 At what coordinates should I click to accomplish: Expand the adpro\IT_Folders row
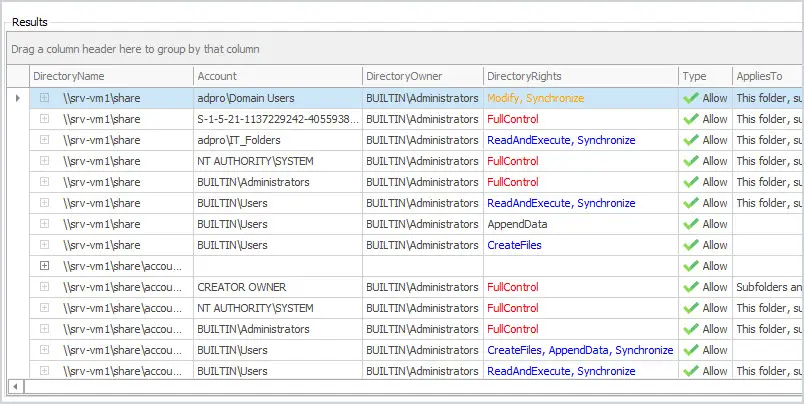coord(45,140)
